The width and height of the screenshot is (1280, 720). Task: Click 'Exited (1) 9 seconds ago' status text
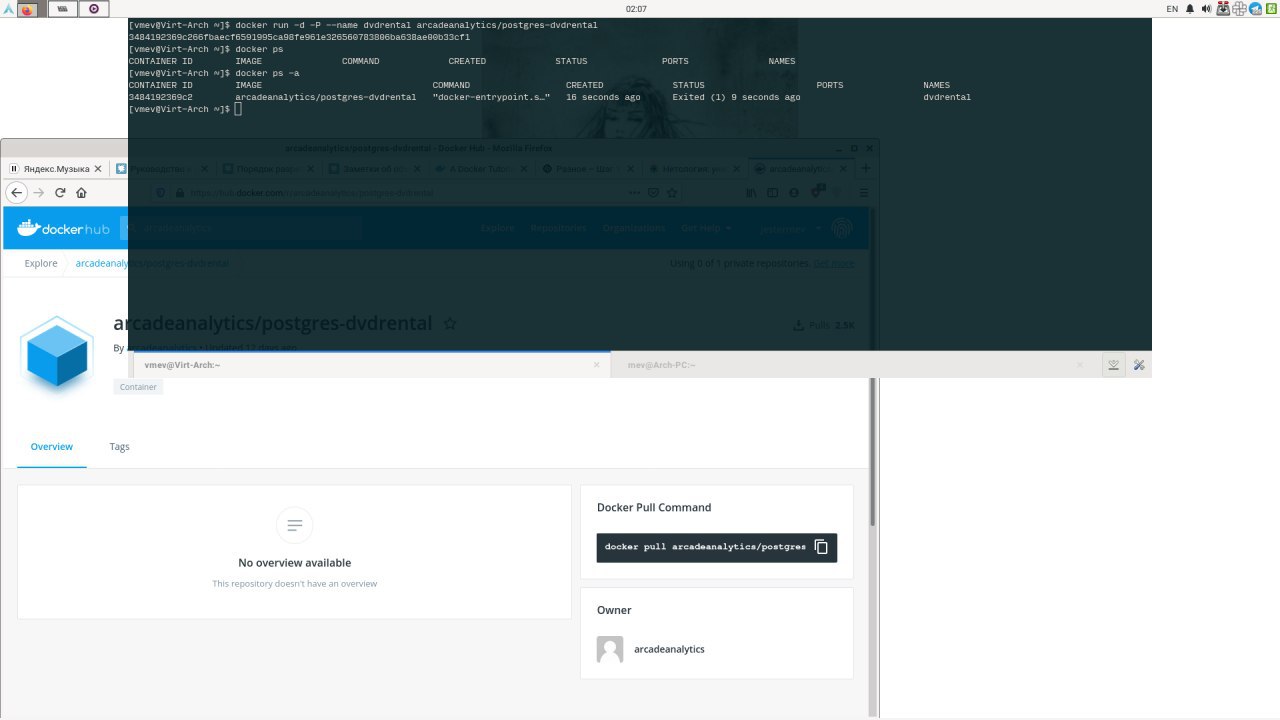[736, 97]
